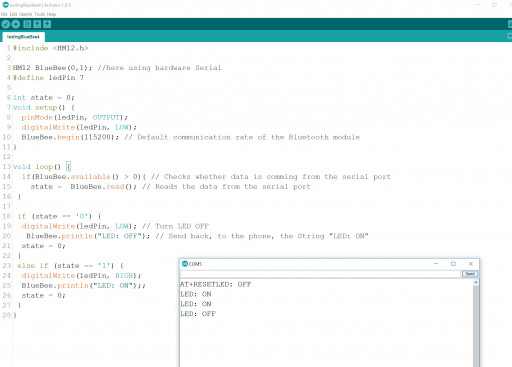The image size is (512, 367).
Task: Click the last 'LED: OFF' serial output line
Action: (x=198, y=314)
